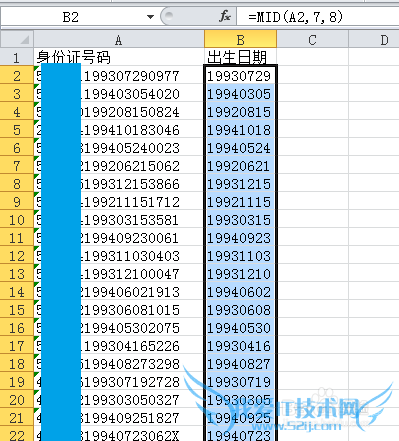
Task: Click ID number ending 199403054020
Action: (119, 93)
